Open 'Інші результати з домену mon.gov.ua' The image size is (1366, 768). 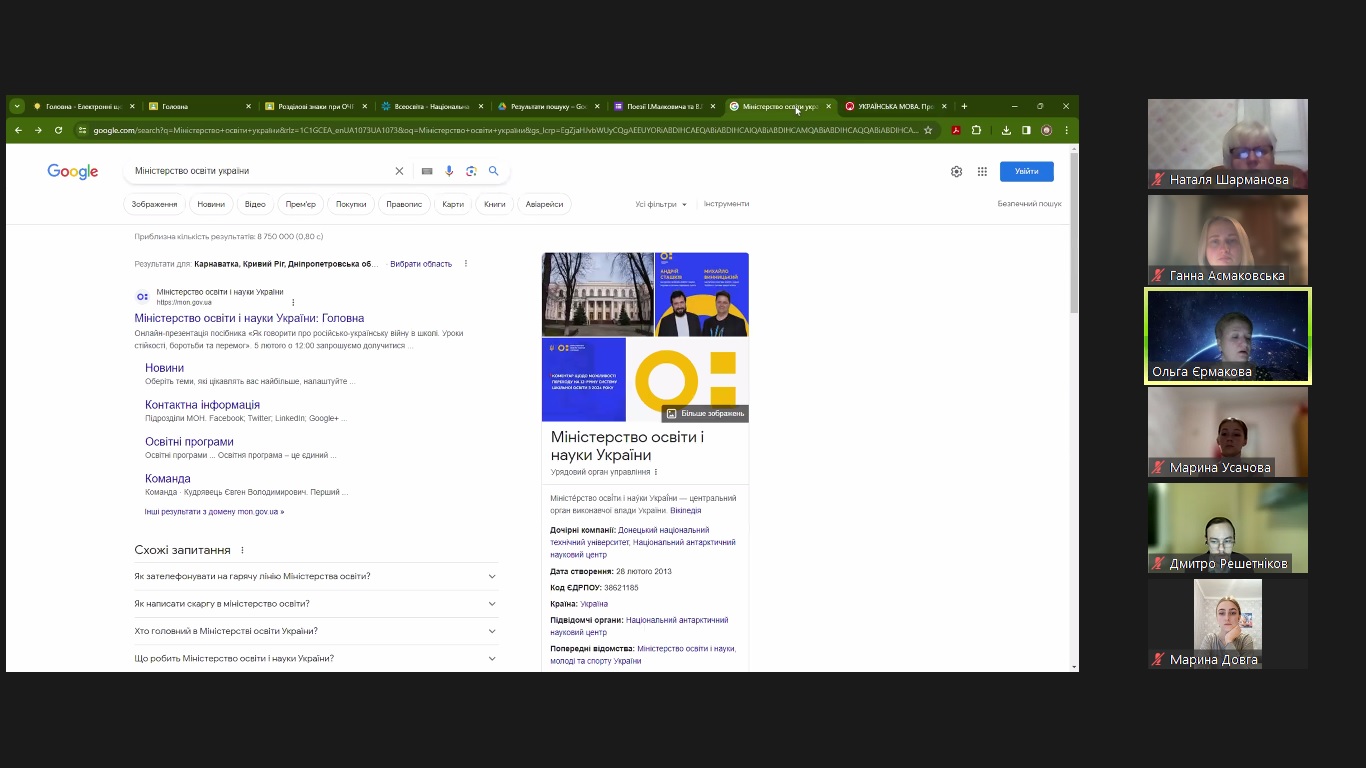214,512
